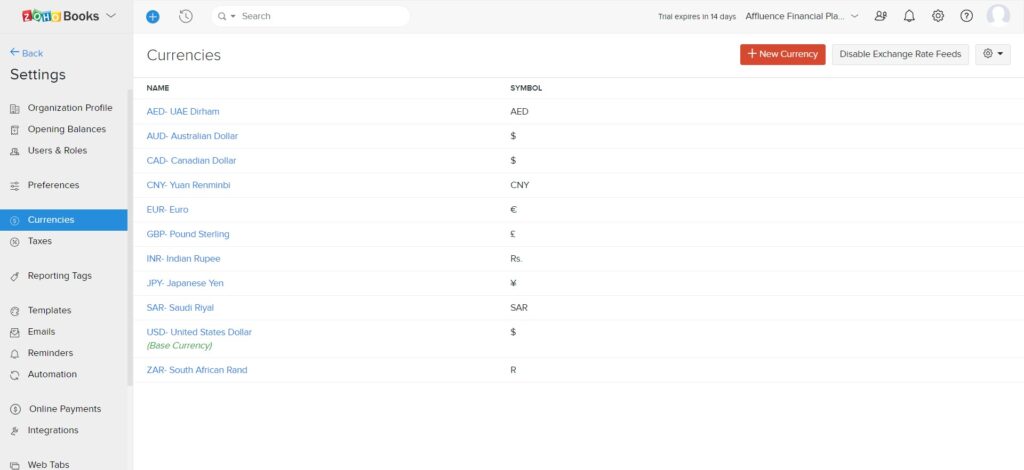The height and width of the screenshot is (470, 1024).
Task: Open the help question mark icon
Action: [967, 16]
